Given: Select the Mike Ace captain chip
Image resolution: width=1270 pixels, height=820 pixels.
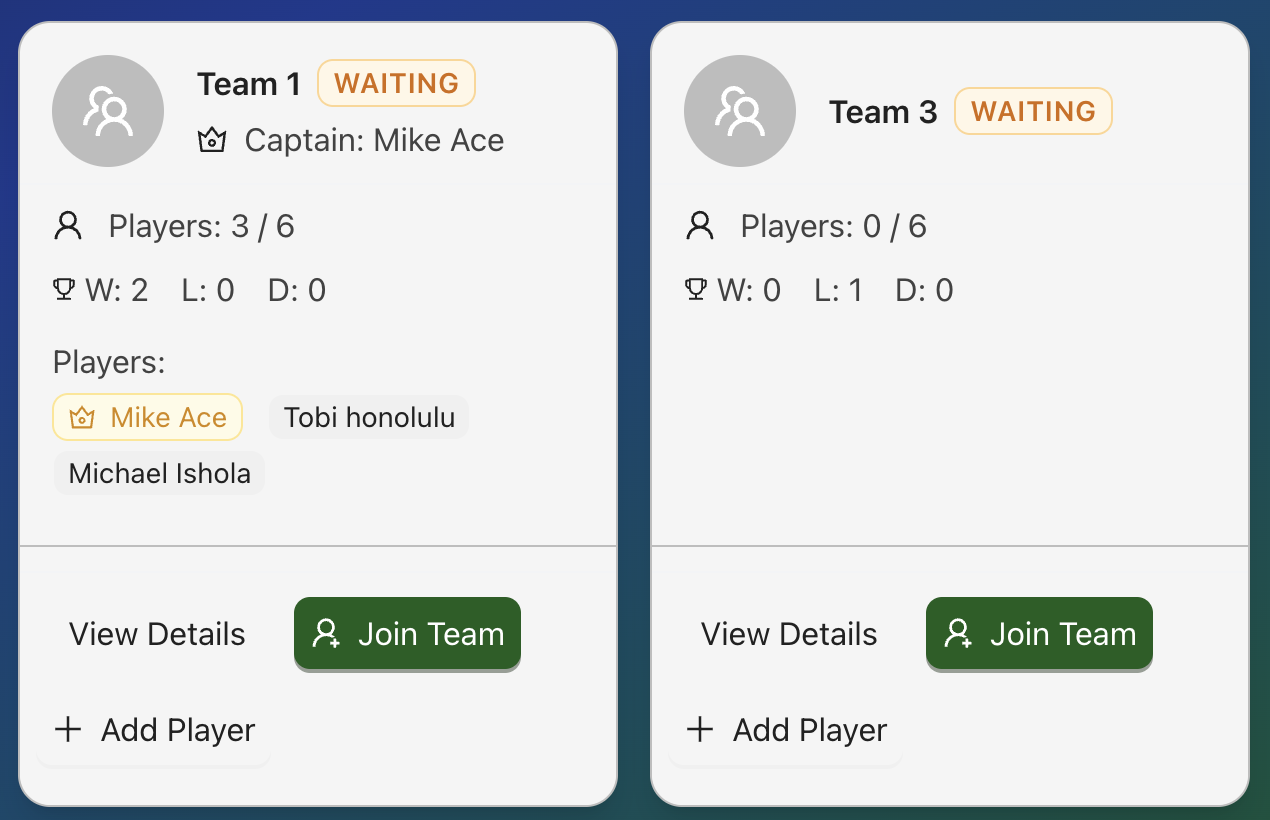Looking at the screenshot, I should (x=148, y=417).
